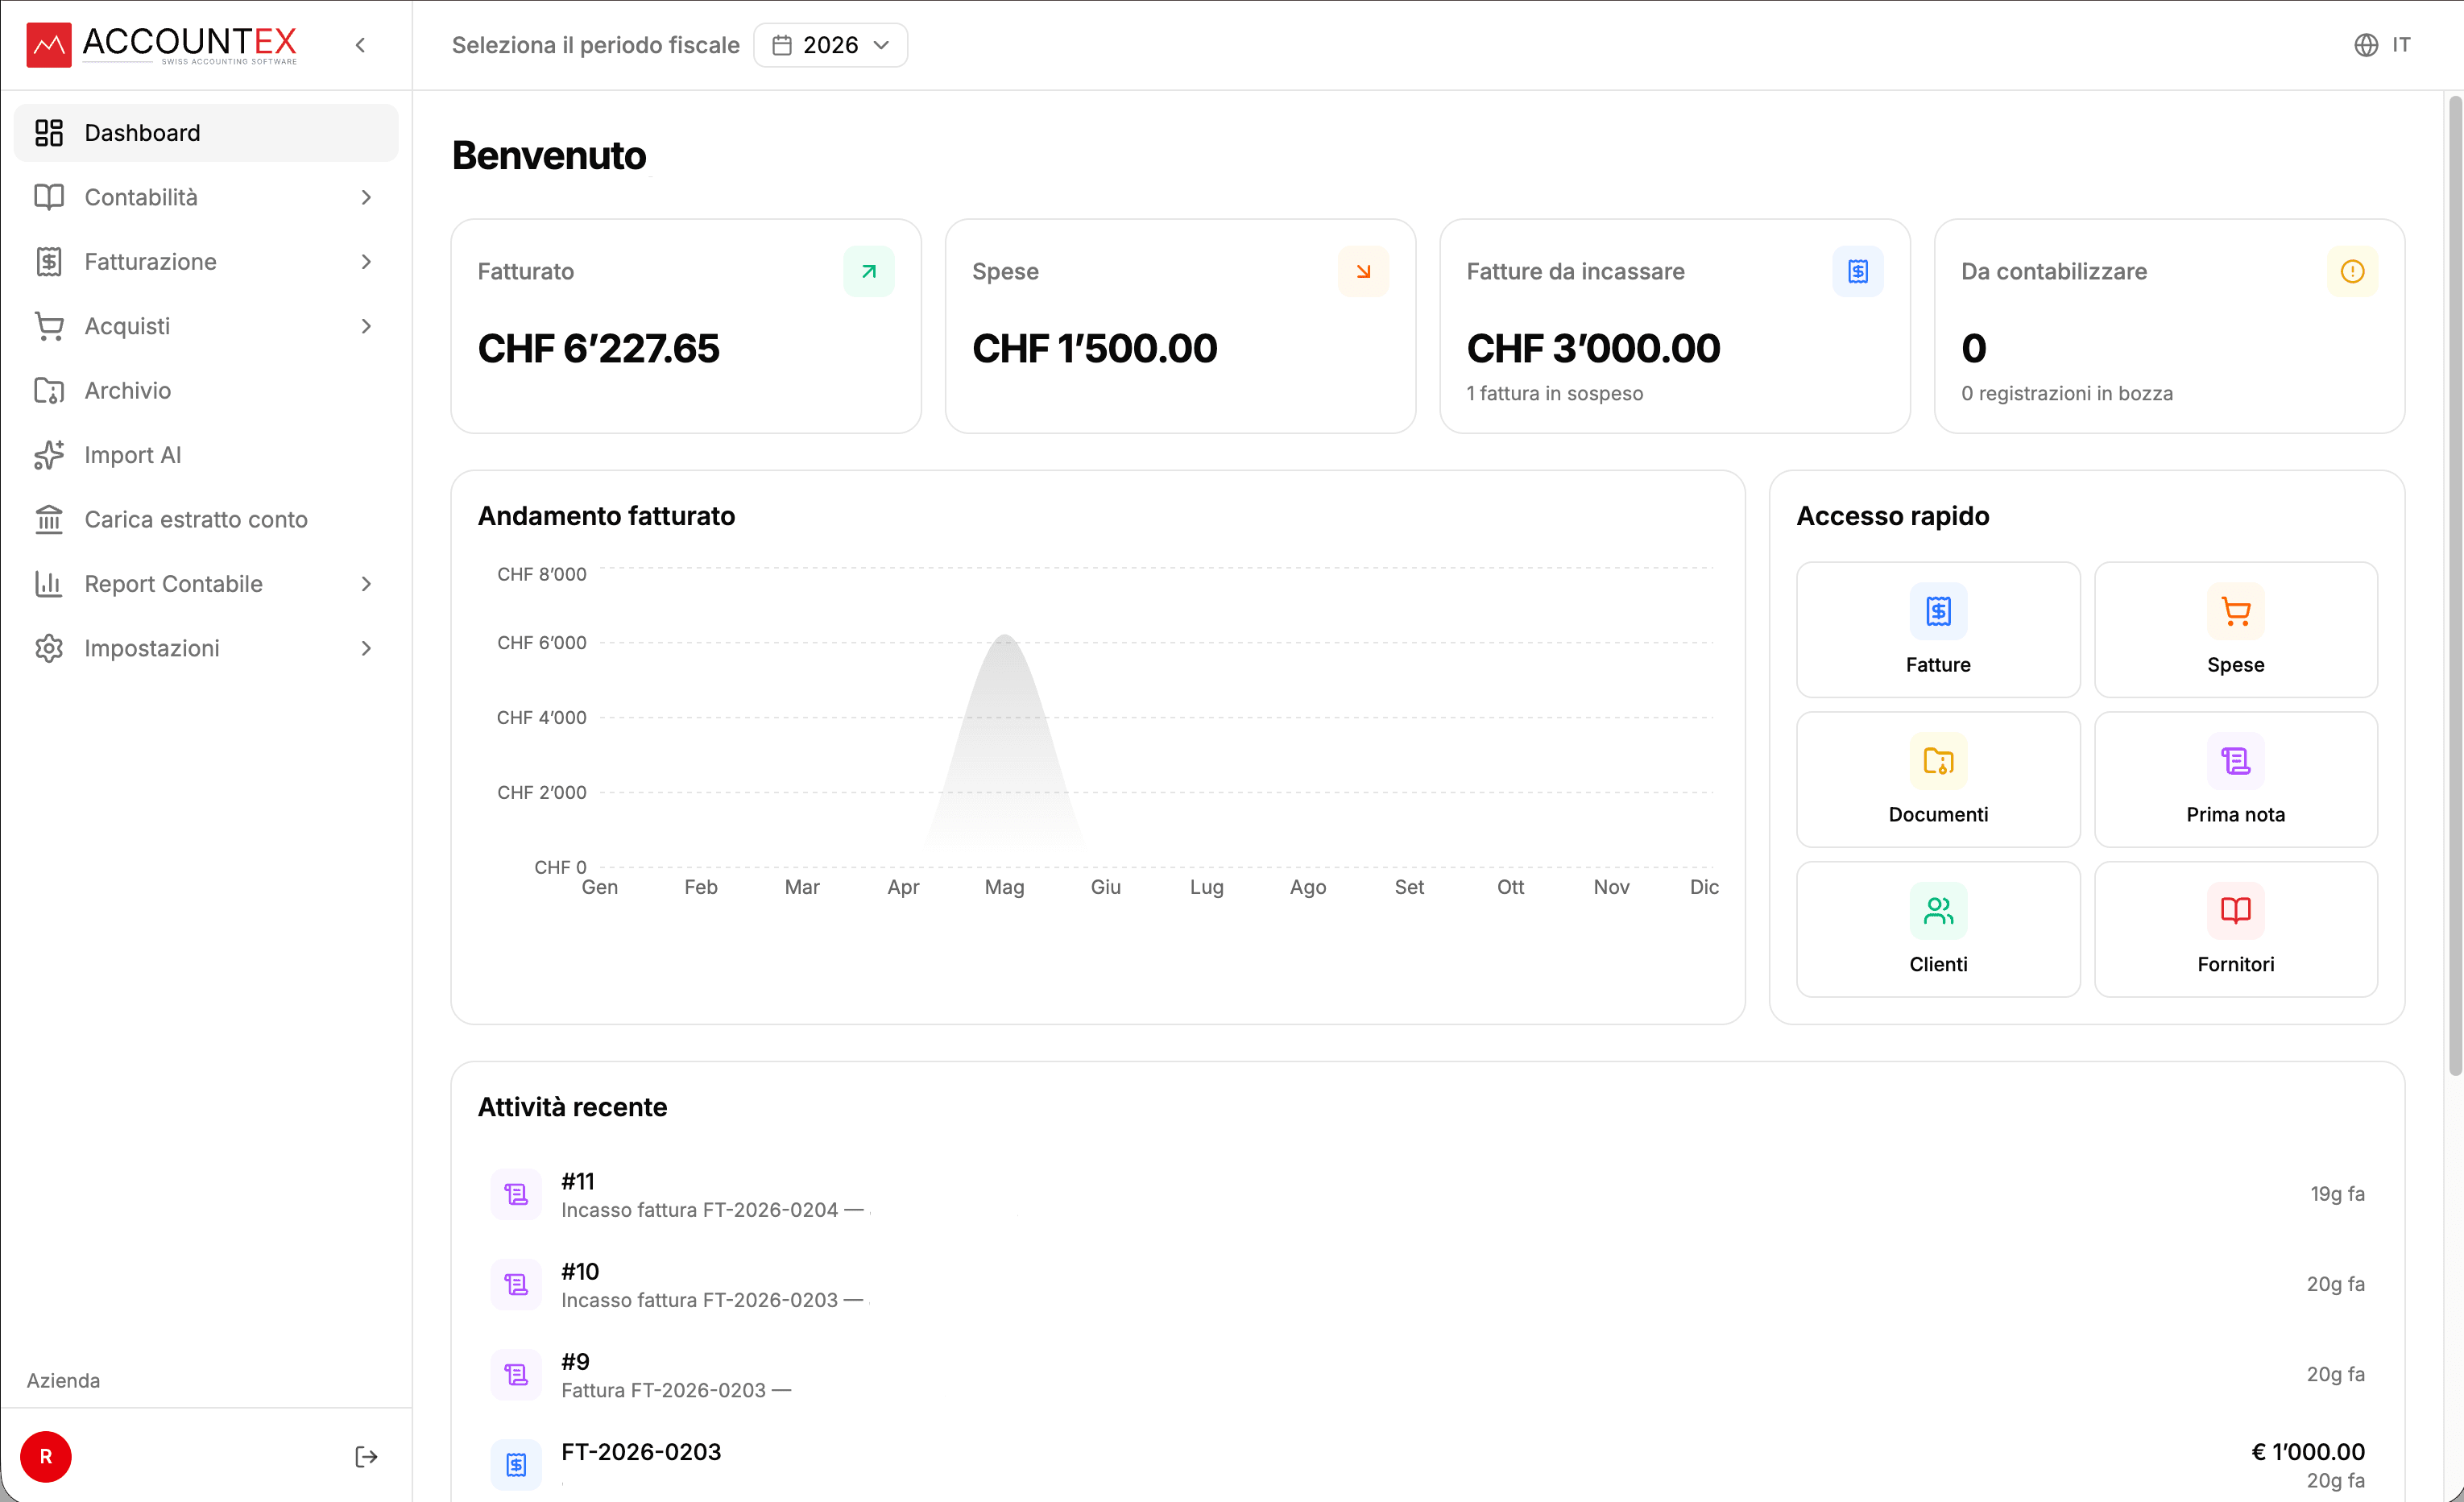Open Spese quick access tile
This screenshot has width=2464, height=1502.
(x=2236, y=629)
